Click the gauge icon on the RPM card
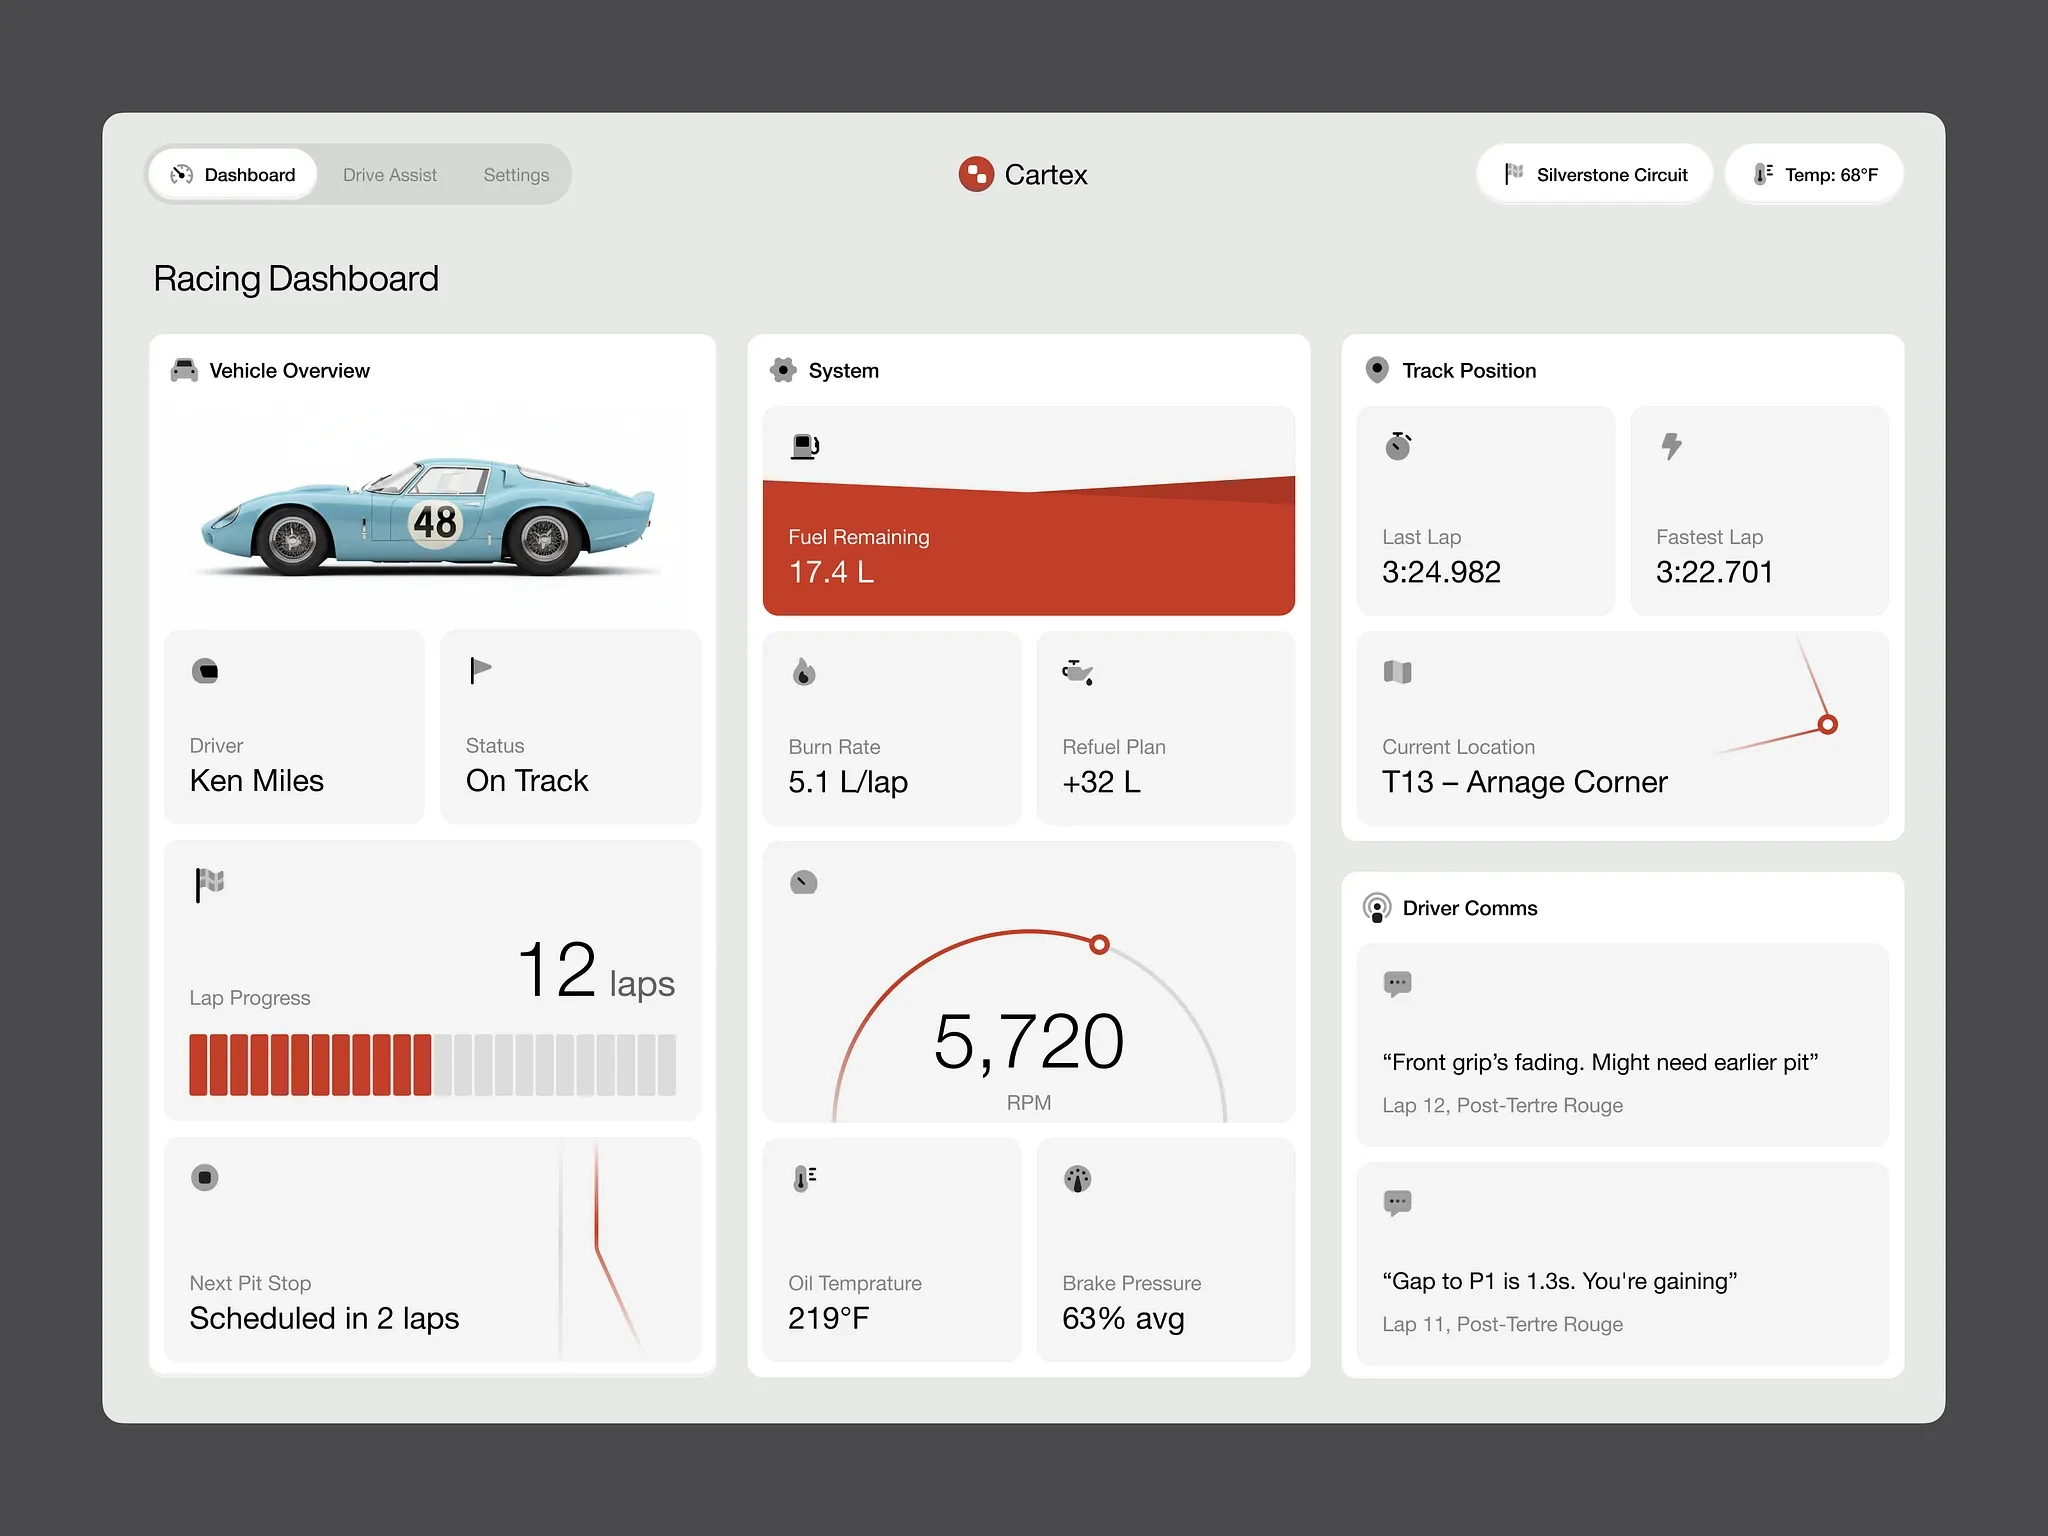2048x1536 pixels. (804, 882)
